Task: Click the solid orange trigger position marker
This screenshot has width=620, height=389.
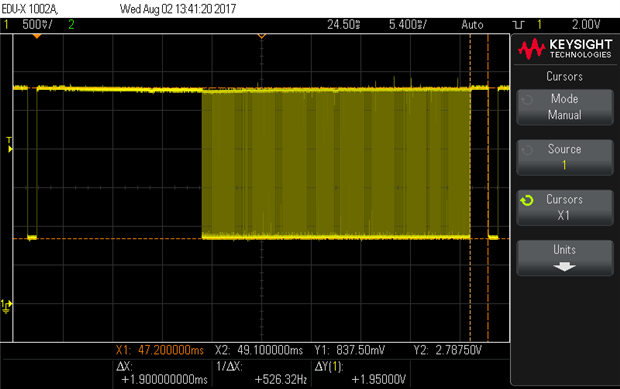Action: (37, 36)
